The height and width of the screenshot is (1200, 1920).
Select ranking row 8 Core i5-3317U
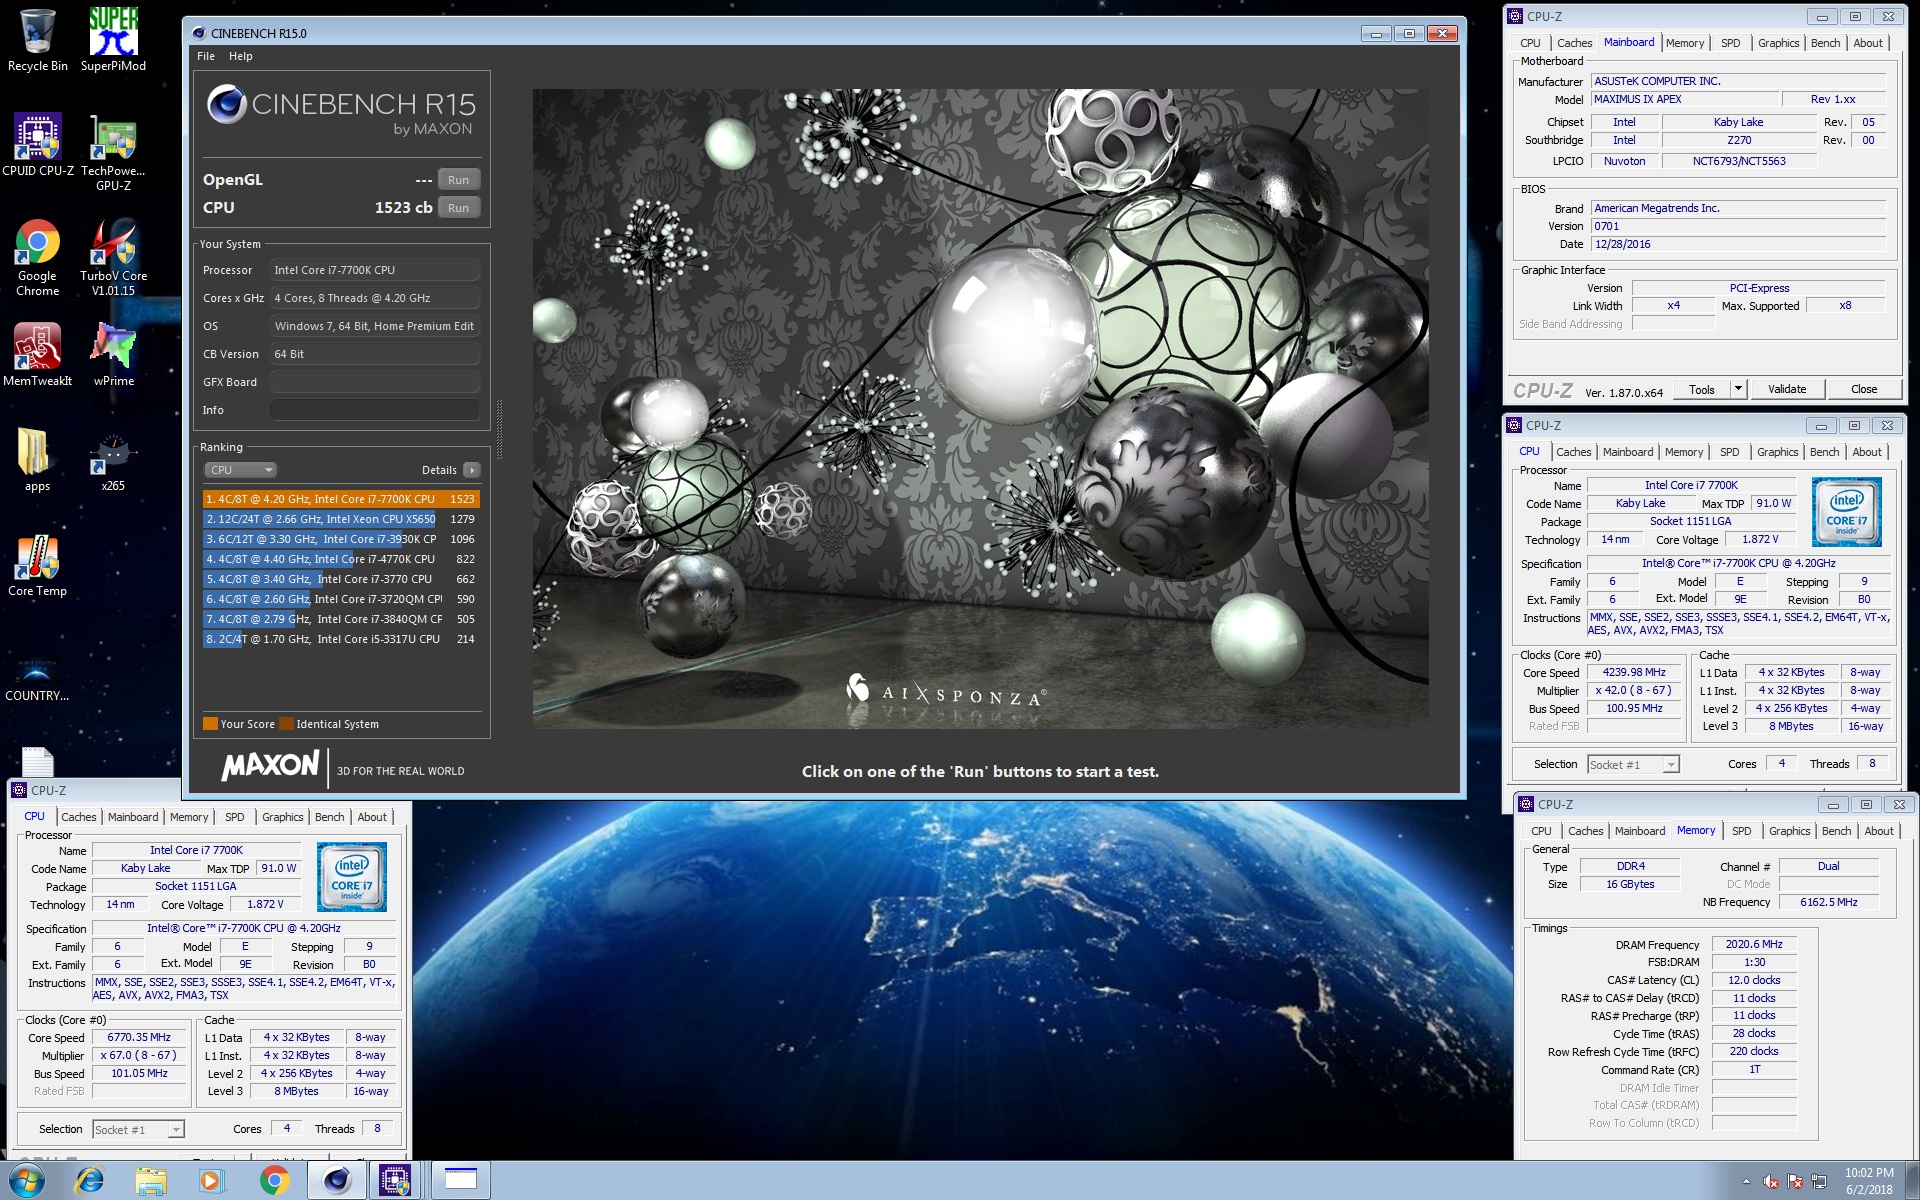(341, 639)
